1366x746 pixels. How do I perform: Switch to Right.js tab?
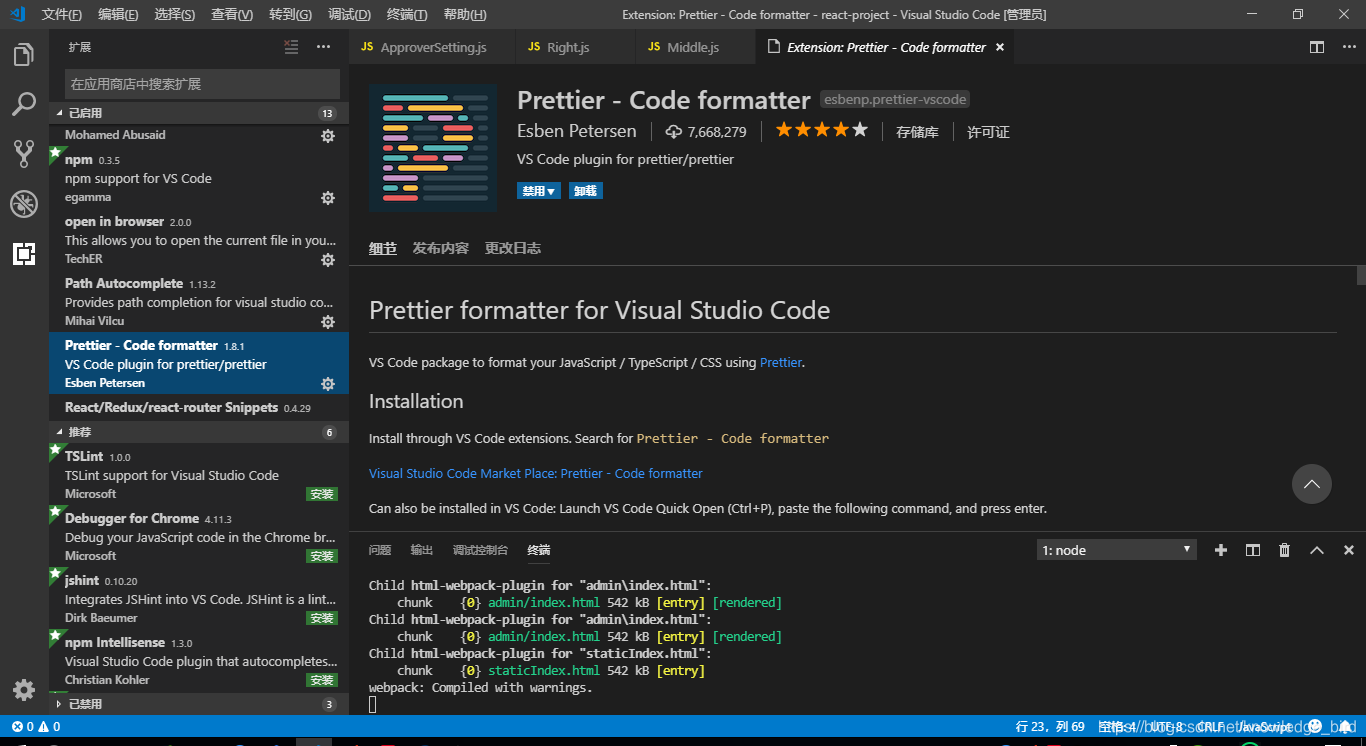(575, 47)
